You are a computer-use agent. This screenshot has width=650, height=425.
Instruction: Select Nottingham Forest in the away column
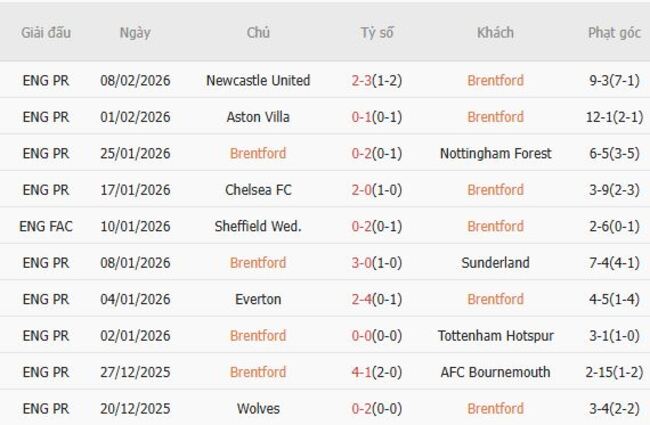coord(495,153)
